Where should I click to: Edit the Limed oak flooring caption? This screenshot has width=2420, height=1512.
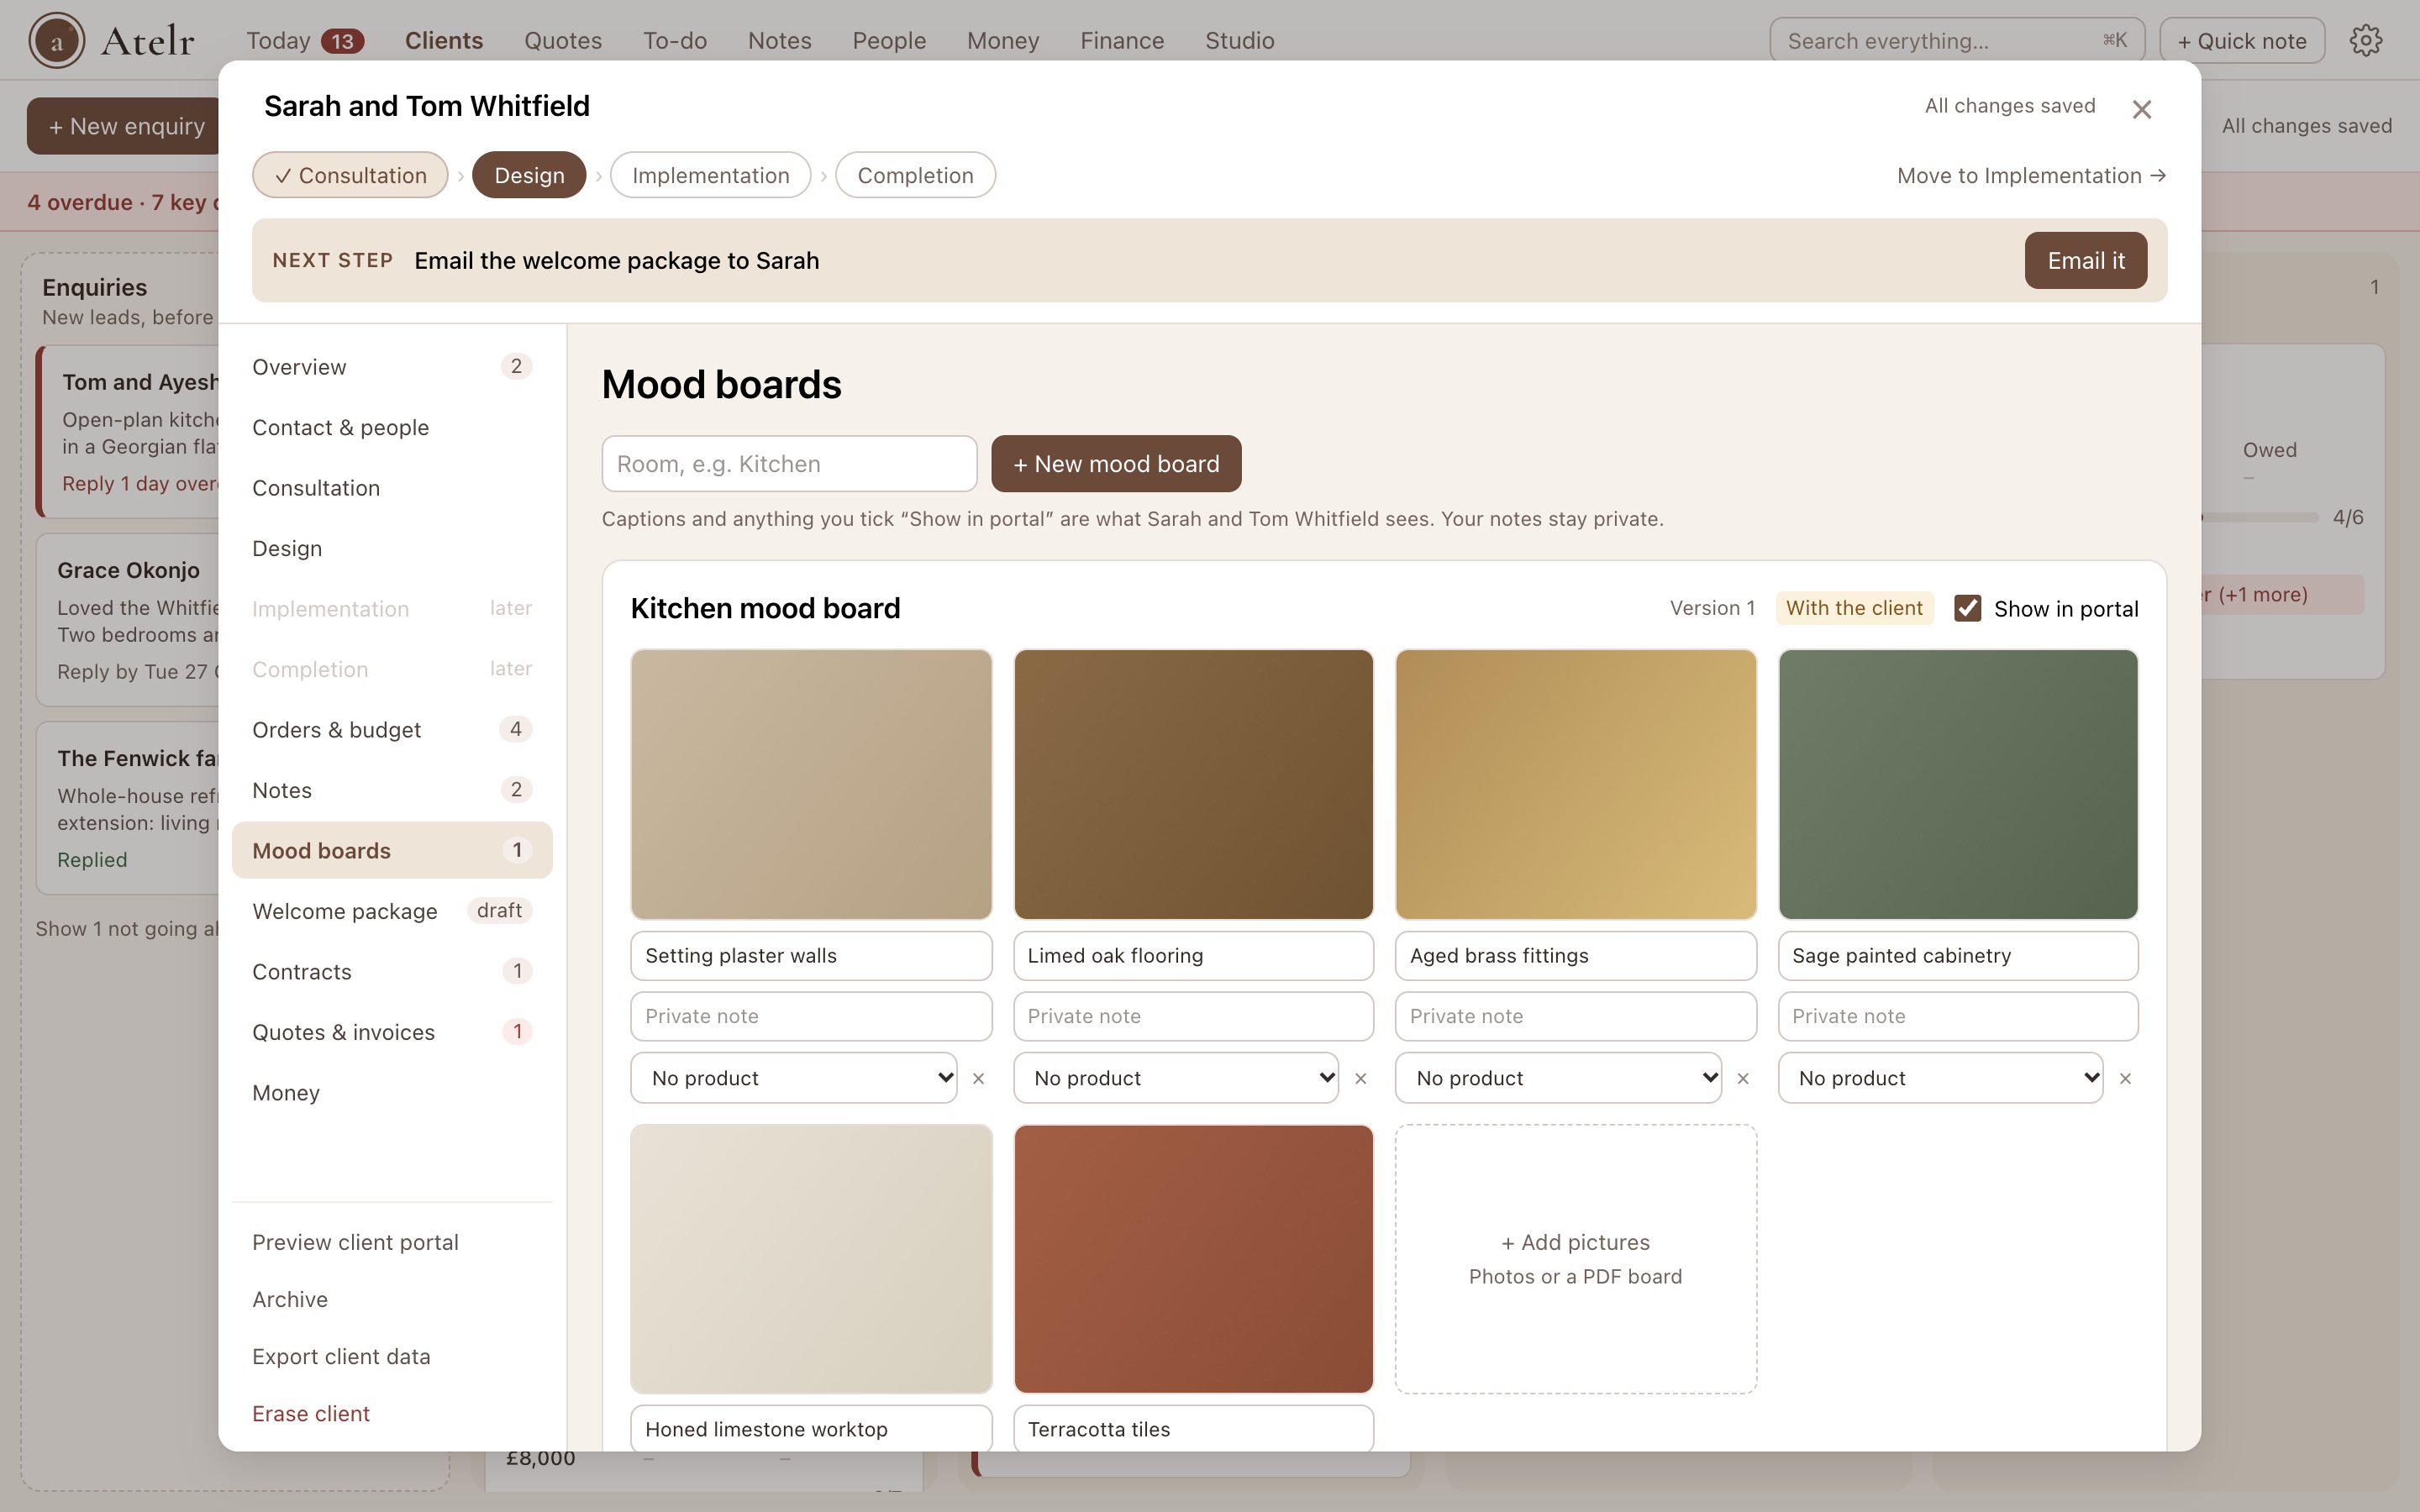pyautogui.click(x=1193, y=955)
